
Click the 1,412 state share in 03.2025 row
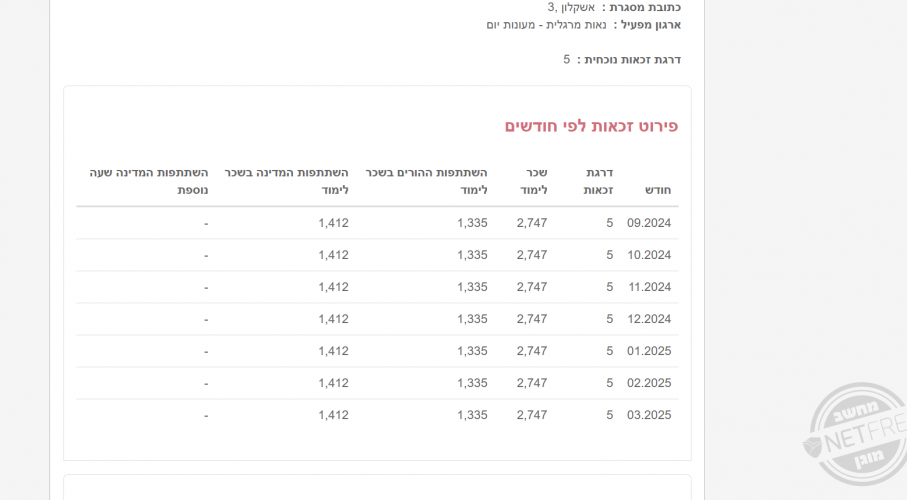333,415
